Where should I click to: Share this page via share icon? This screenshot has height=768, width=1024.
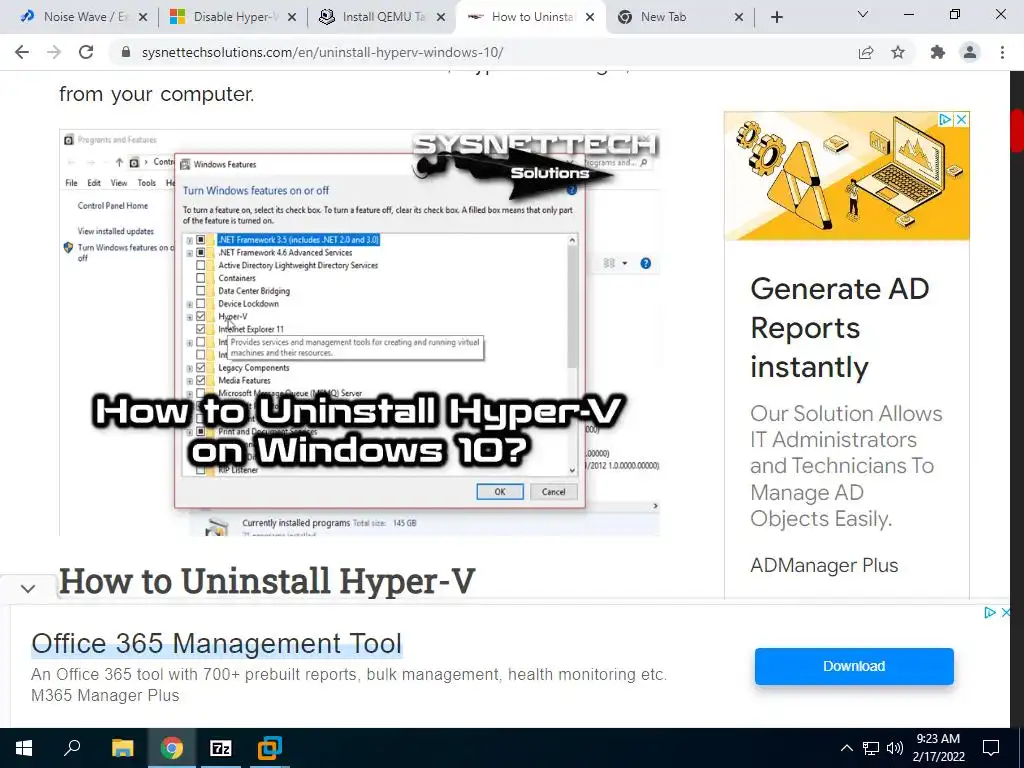[x=866, y=52]
